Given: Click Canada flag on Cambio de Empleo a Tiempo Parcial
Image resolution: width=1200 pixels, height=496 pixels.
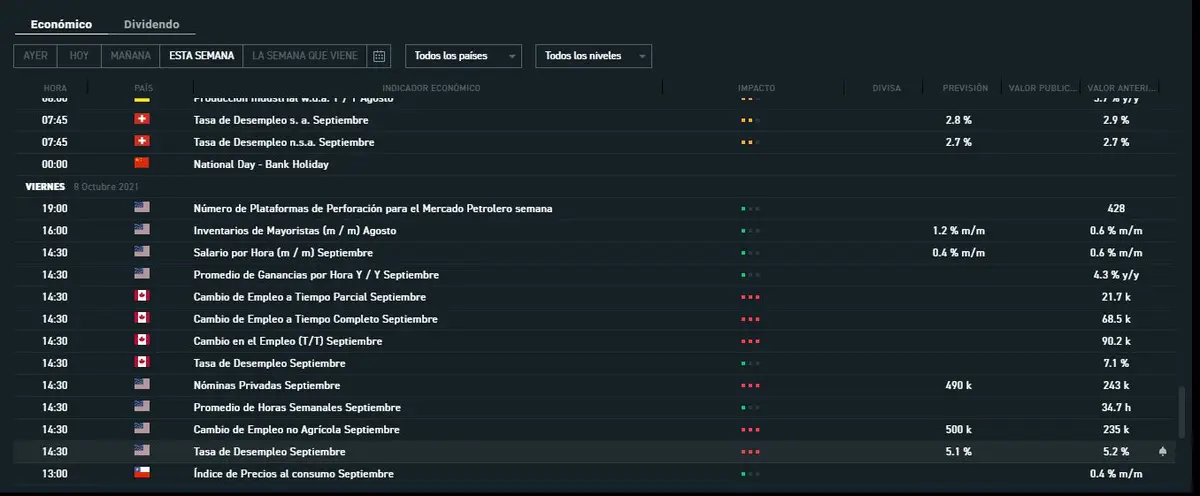Looking at the screenshot, I should click(x=142, y=297).
